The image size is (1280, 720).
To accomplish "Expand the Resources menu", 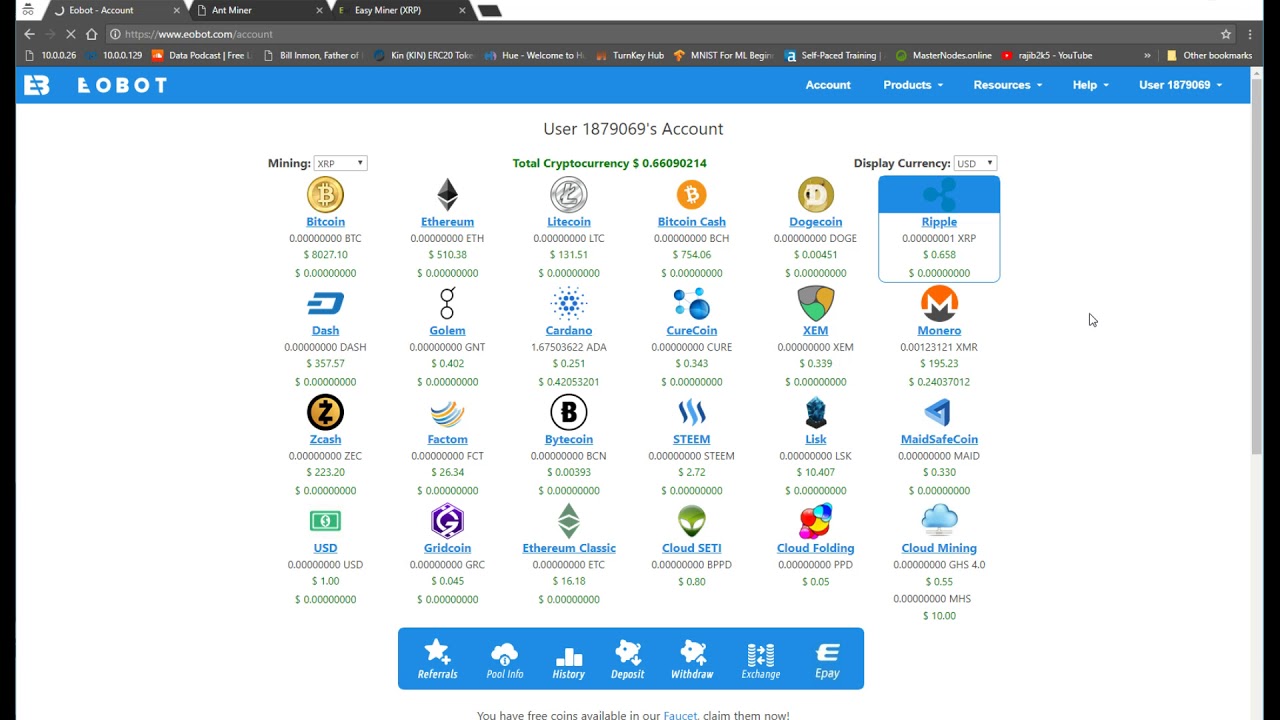I will tap(1008, 85).
